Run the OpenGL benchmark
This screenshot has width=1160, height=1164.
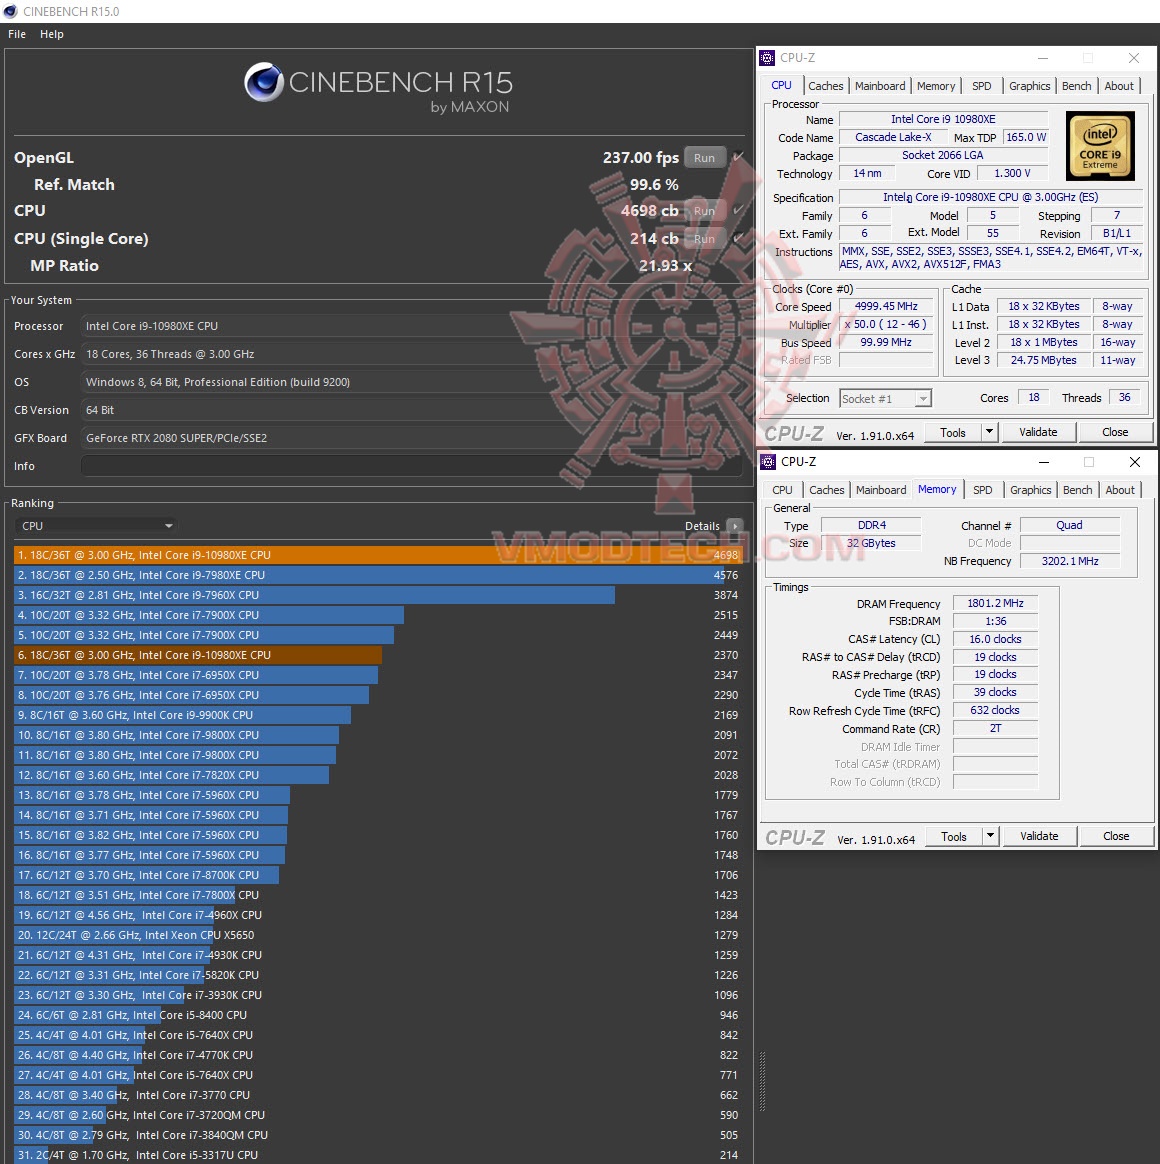tap(704, 157)
